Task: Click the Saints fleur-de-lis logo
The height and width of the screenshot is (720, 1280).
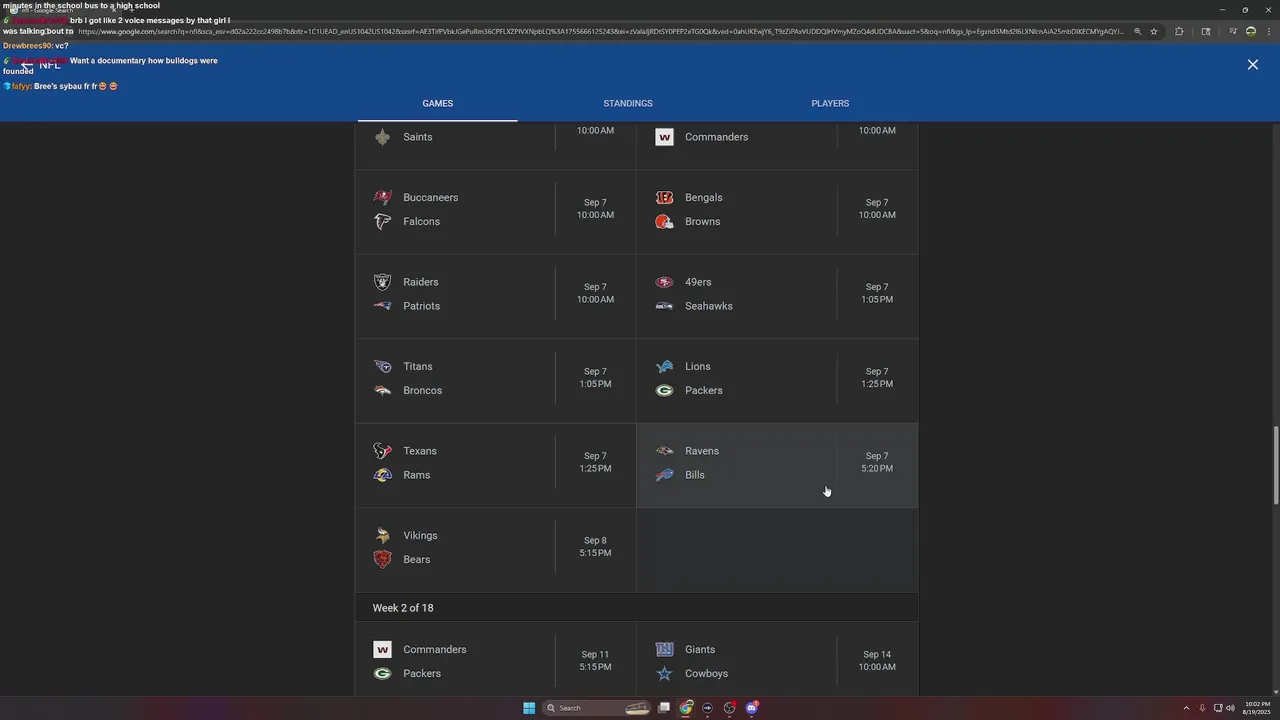Action: [382, 137]
